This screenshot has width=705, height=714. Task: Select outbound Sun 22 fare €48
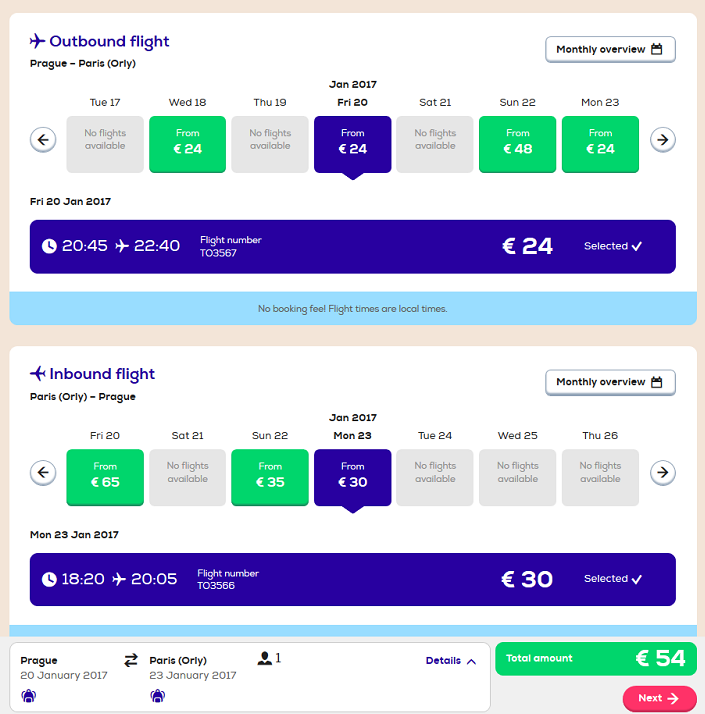pyautogui.click(x=517, y=144)
